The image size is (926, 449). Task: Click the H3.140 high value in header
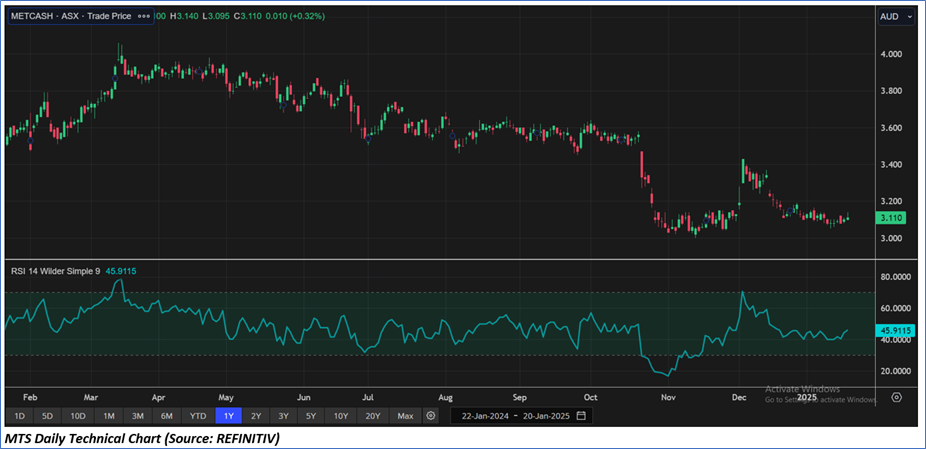(x=184, y=17)
